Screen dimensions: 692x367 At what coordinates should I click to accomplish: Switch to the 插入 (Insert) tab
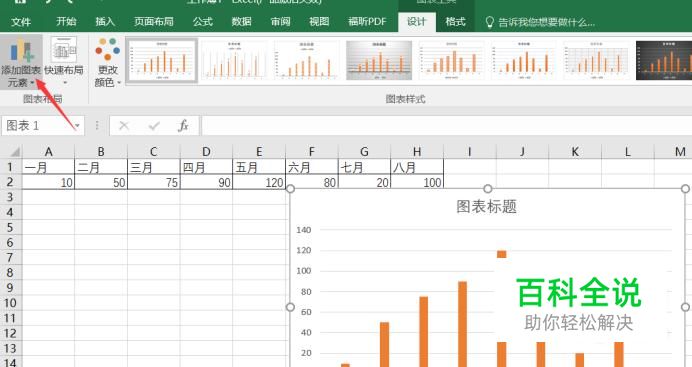point(105,22)
